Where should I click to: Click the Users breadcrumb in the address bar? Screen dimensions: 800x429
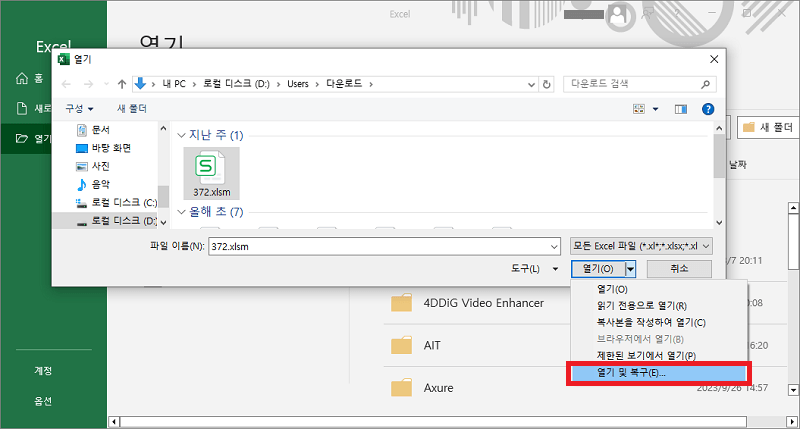(x=298, y=84)
